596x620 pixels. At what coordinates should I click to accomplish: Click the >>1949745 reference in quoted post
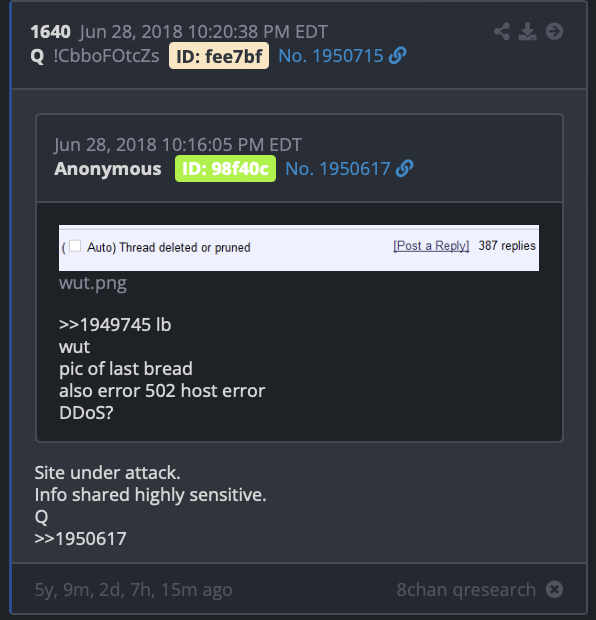tap(105, 325)
